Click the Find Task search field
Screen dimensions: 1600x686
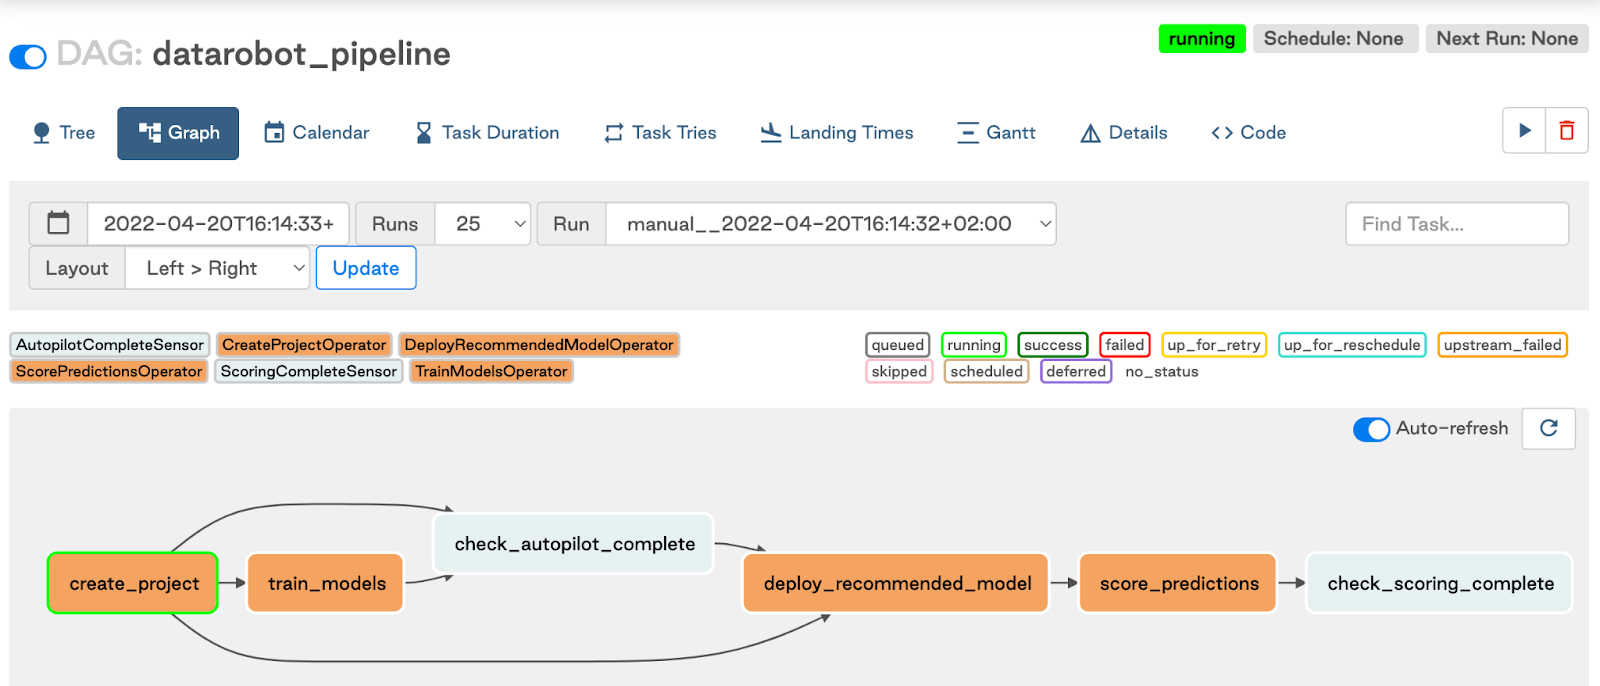tap(1456, 224)
